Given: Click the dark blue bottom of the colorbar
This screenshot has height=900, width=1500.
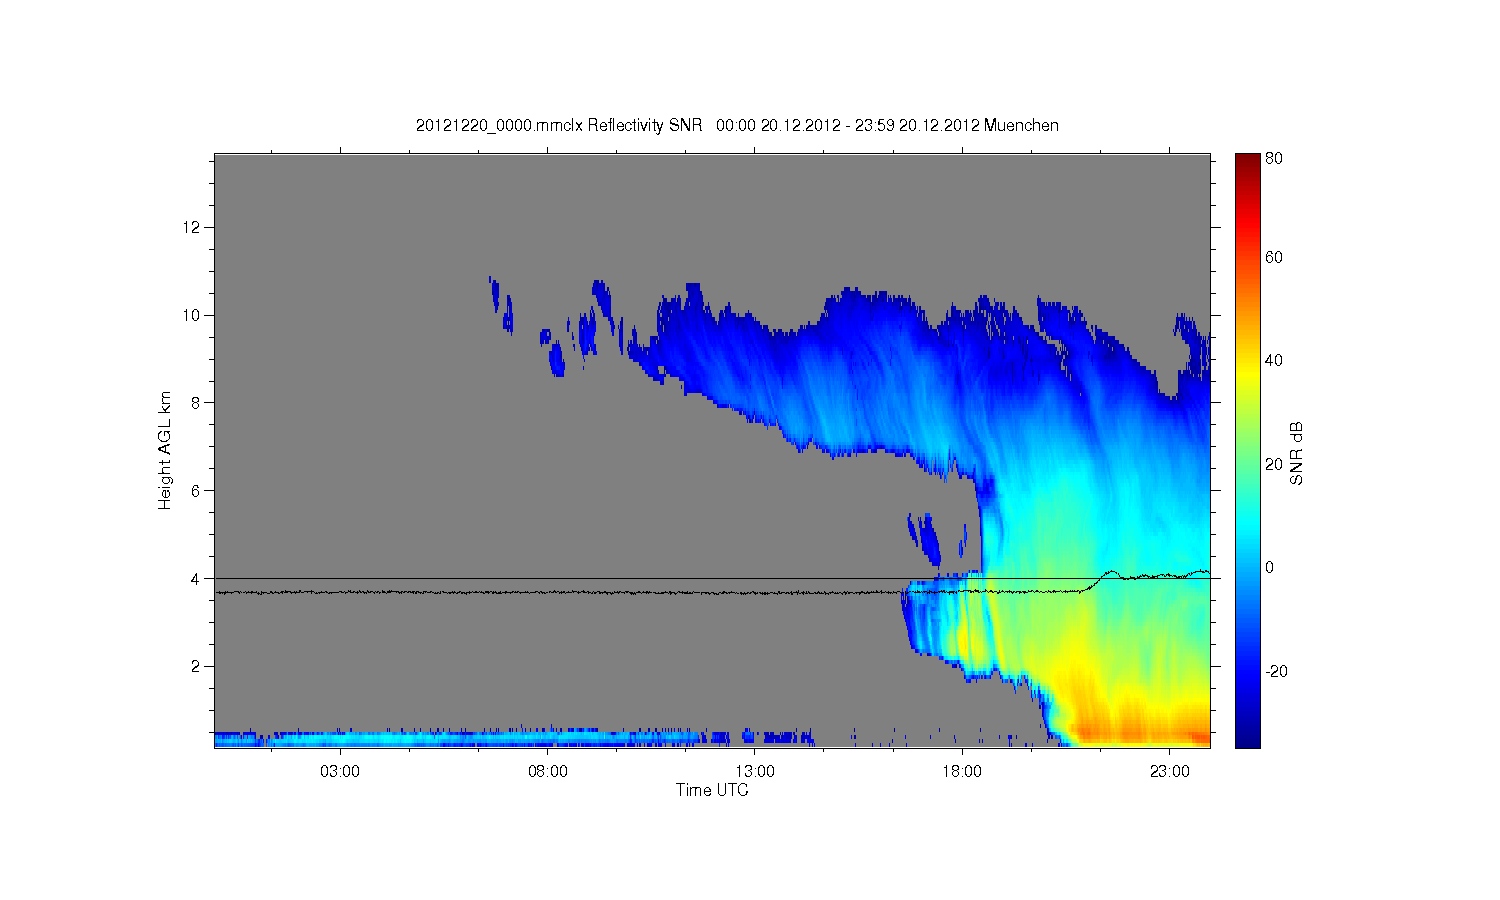Looking at the screenshot, I should [x=1247, y=738].
